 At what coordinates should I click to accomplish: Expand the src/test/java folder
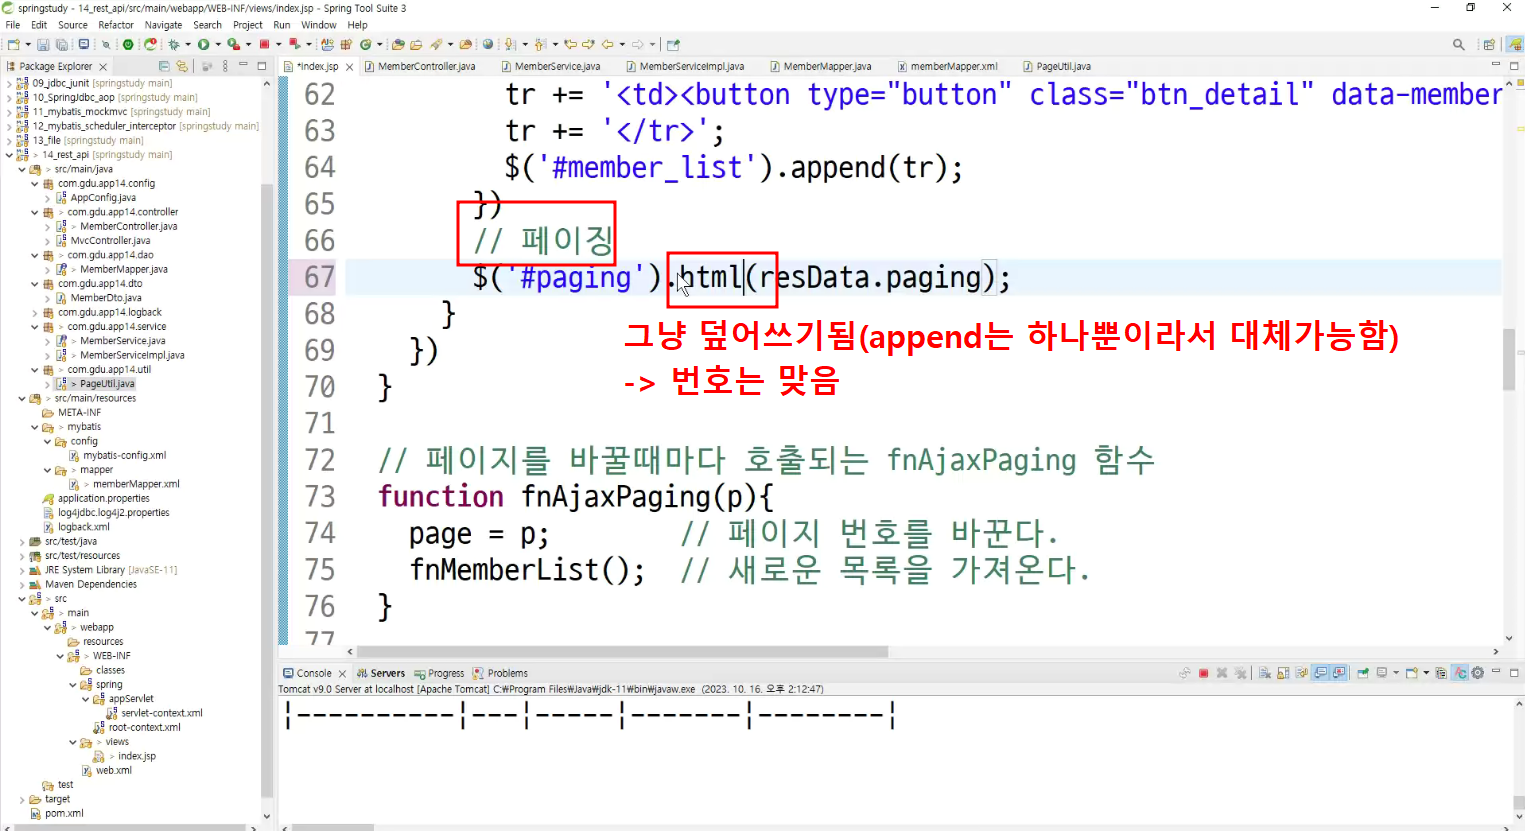[22, 542]
